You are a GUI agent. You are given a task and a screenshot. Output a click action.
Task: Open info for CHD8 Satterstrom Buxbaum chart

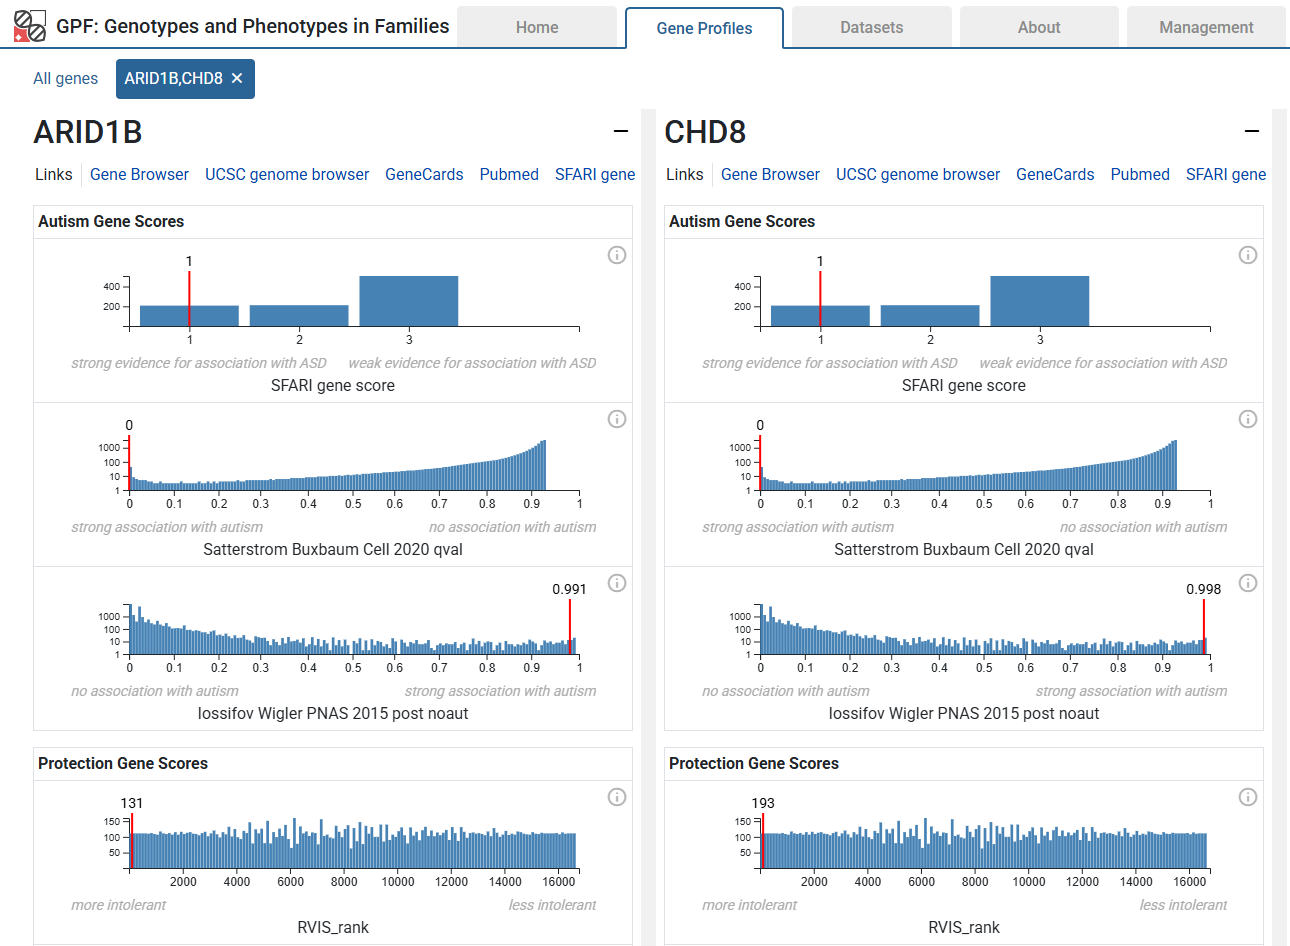point(1248,419)
